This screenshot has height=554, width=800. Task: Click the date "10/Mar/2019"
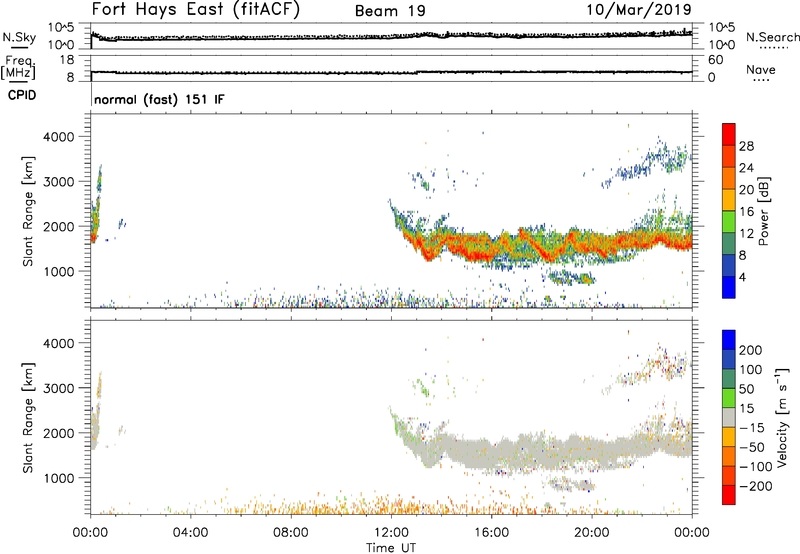click(x=639, y=10)
